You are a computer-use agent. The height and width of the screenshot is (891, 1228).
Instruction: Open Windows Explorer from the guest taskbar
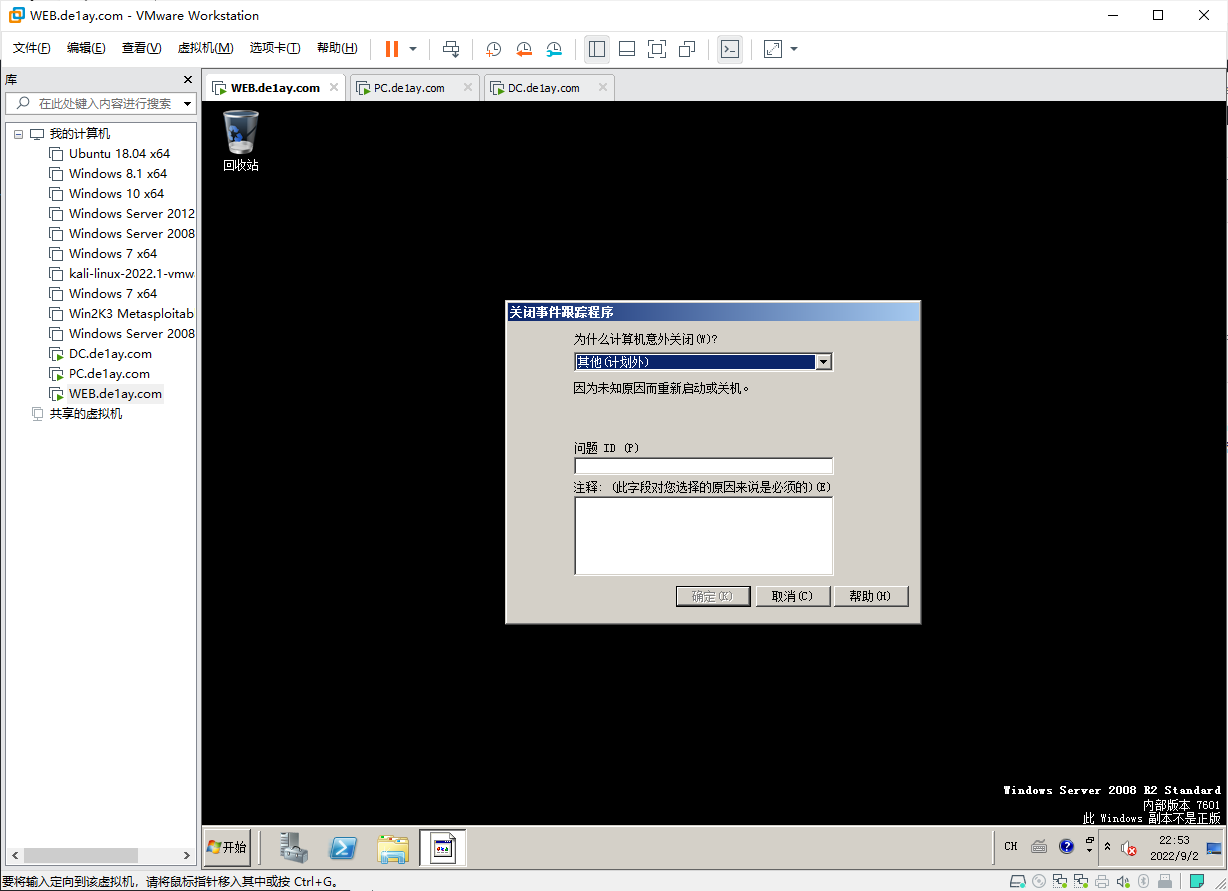393,848
